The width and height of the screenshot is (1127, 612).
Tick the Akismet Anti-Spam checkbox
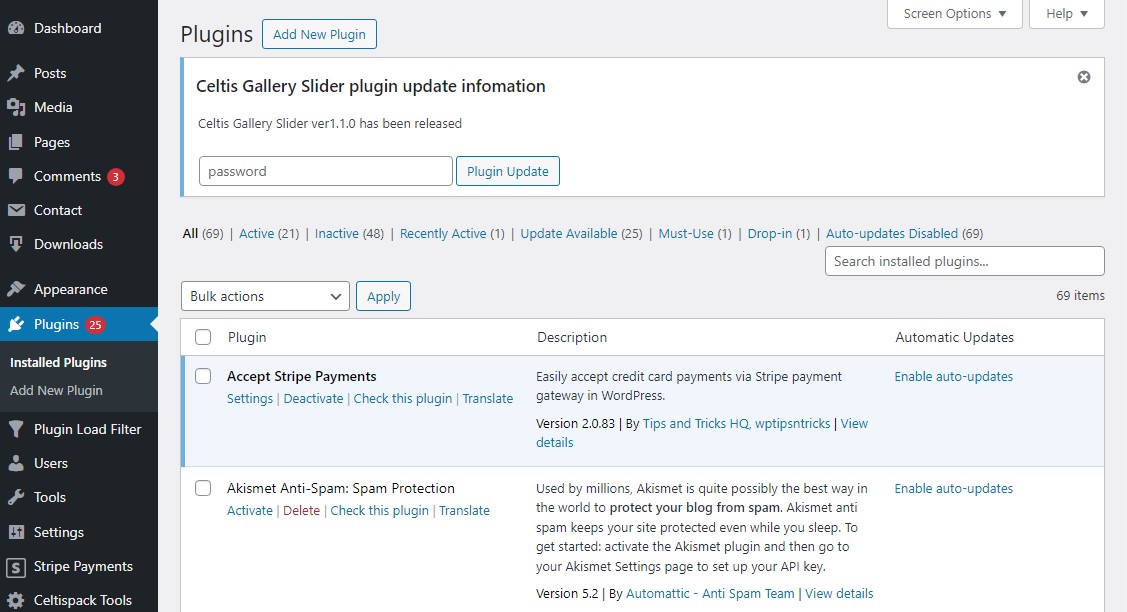pyautogui.click(x=203, y=488)
